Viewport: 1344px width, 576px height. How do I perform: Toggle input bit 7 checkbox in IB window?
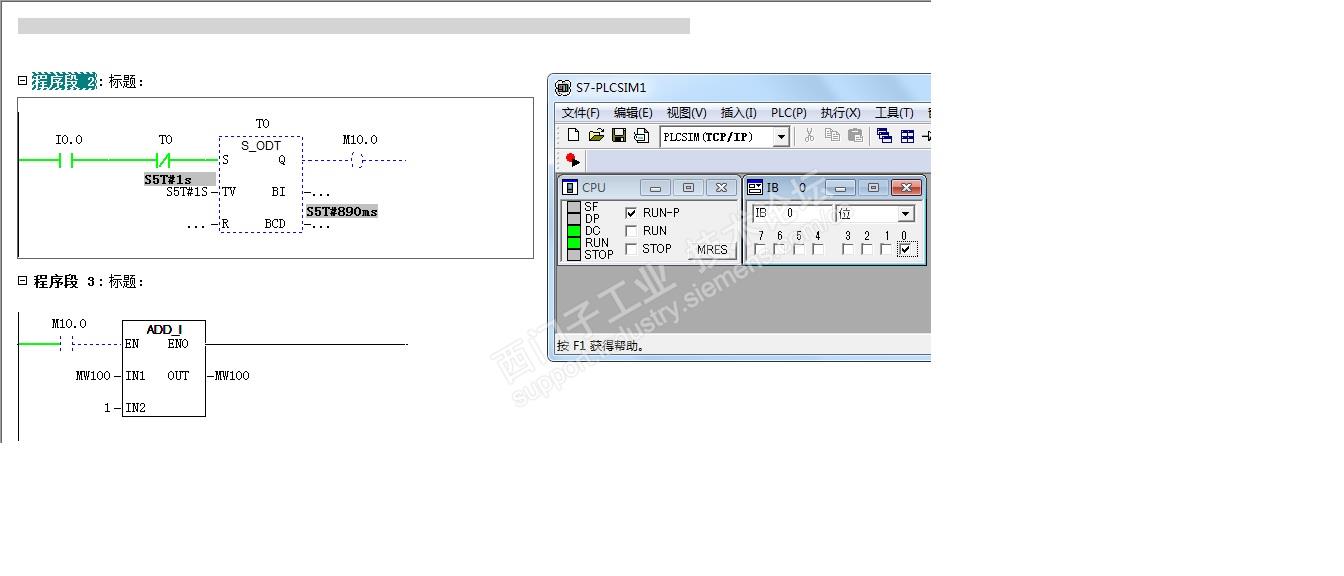(761, 250)
